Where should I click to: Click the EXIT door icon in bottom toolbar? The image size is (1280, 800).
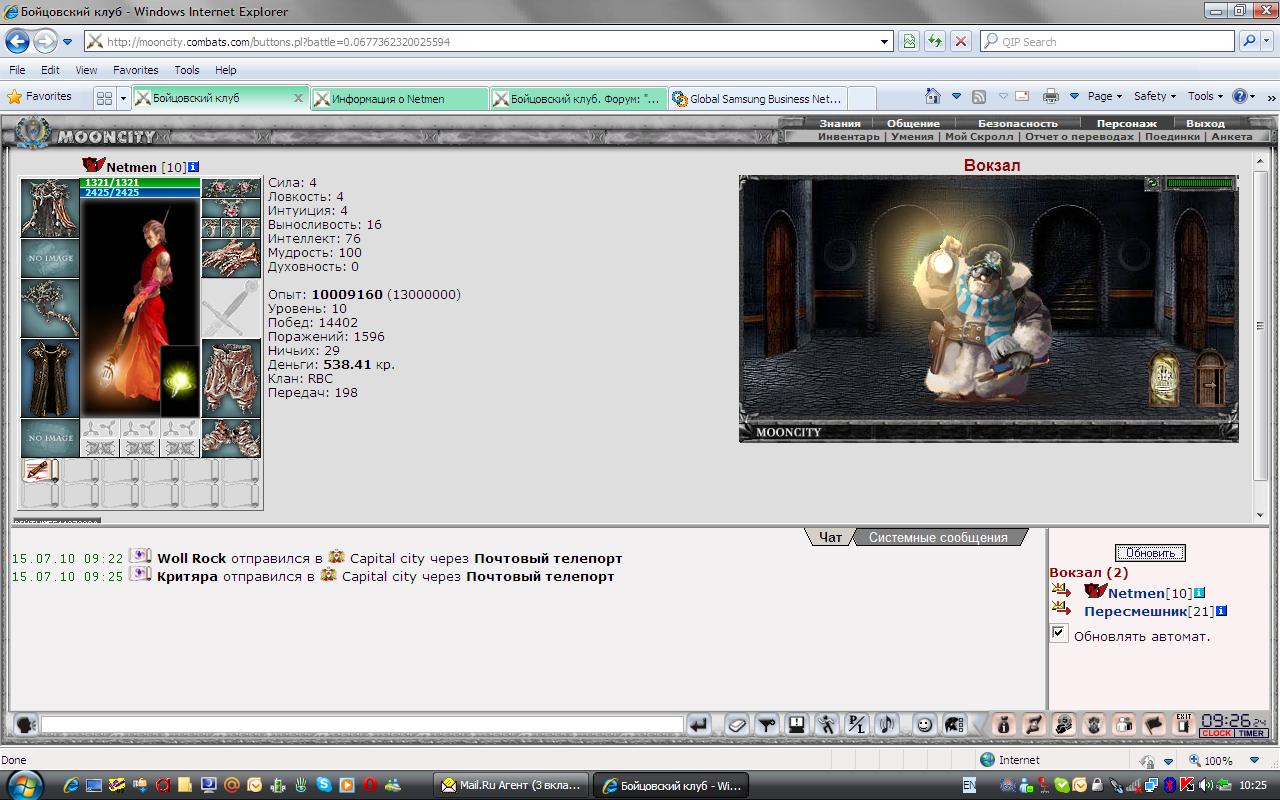click(1184, 725)
